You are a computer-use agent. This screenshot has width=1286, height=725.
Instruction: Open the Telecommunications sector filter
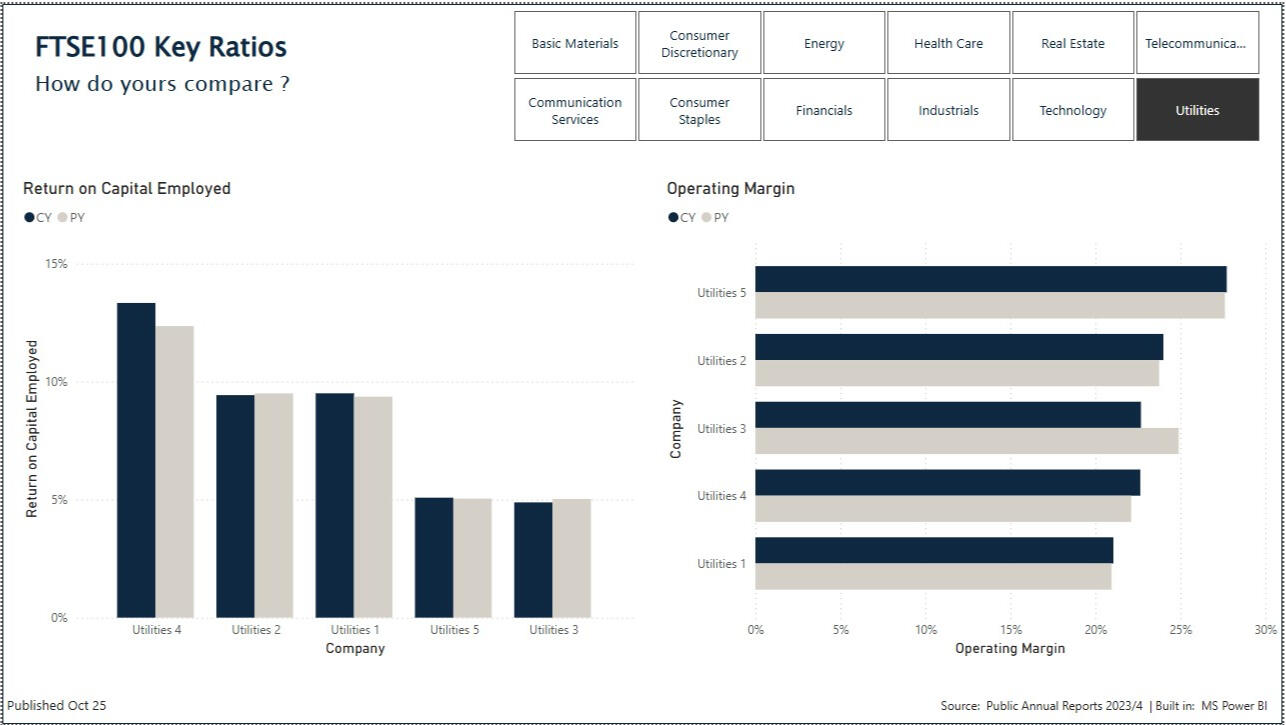pos(1197,43)
